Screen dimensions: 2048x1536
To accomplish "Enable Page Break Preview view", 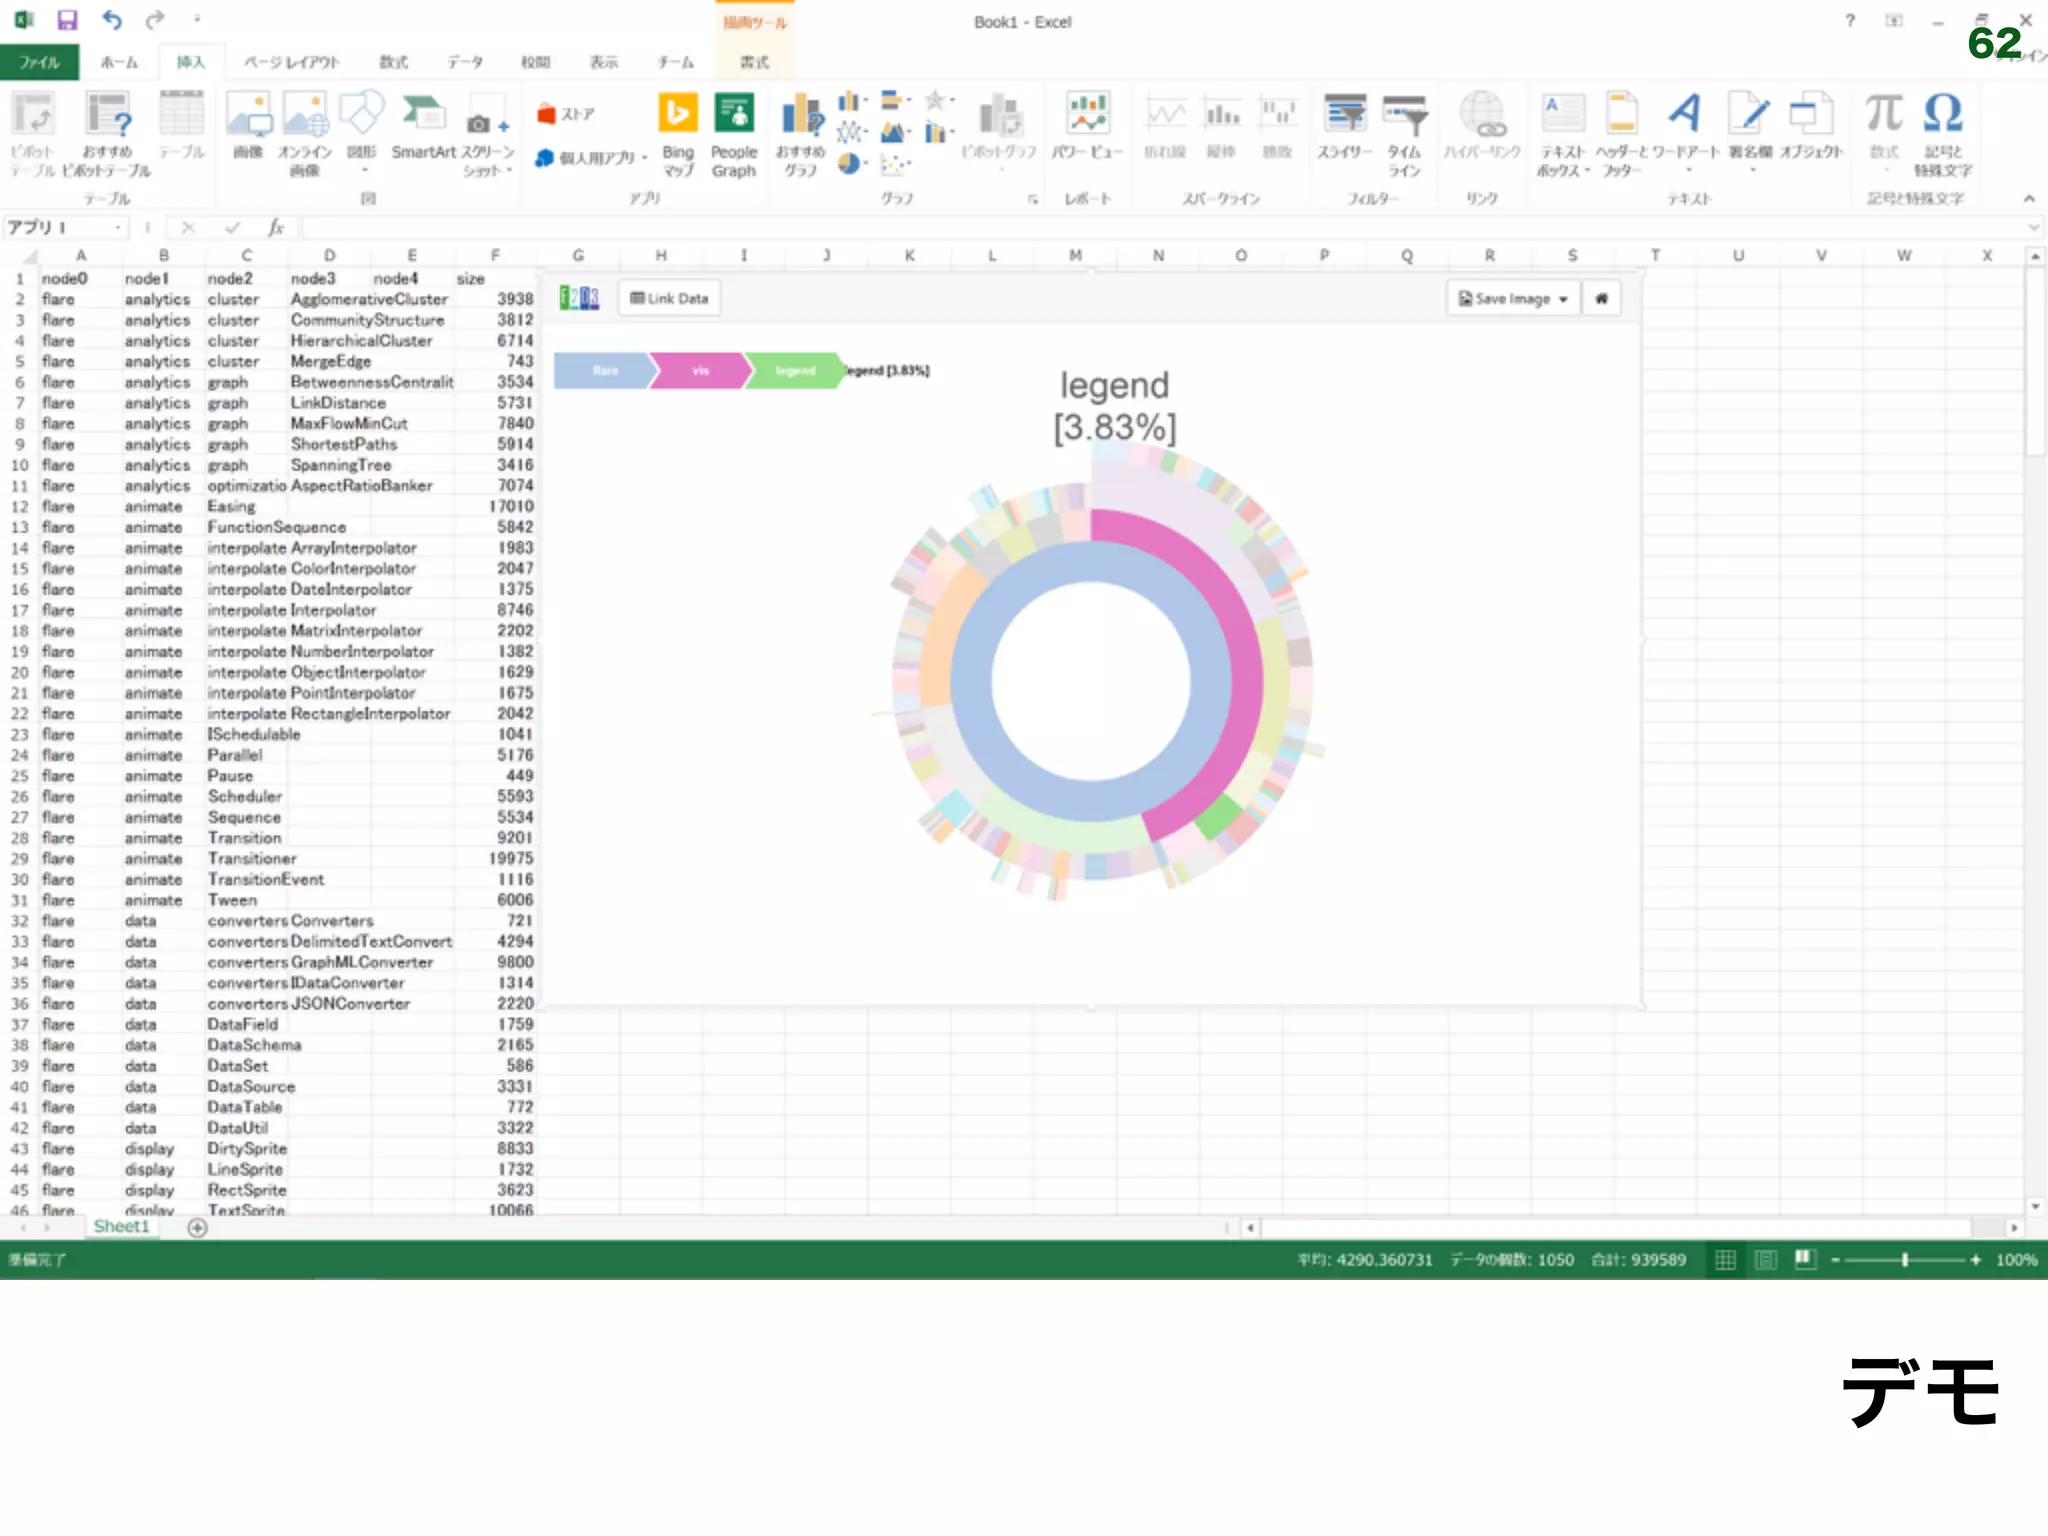I will (1805, 1260).
